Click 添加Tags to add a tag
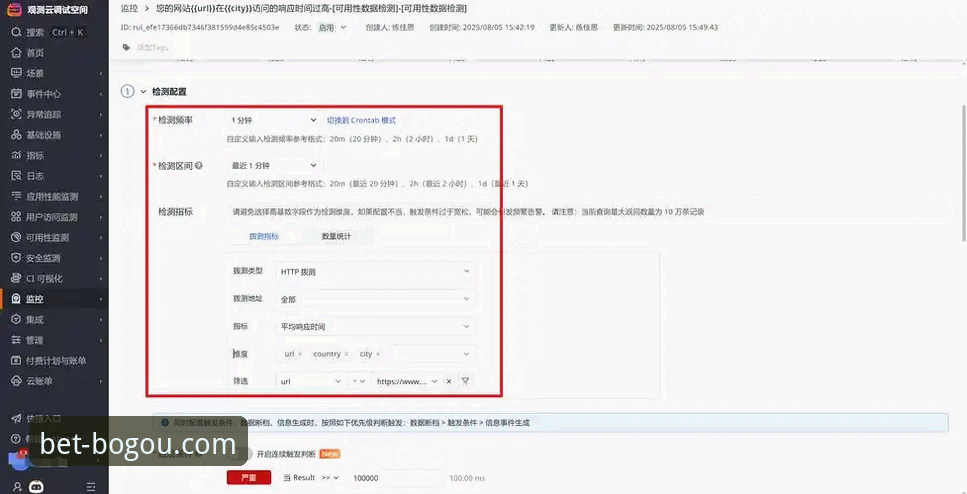Viewport: 967px width, 494px height. tap(152, 47)
